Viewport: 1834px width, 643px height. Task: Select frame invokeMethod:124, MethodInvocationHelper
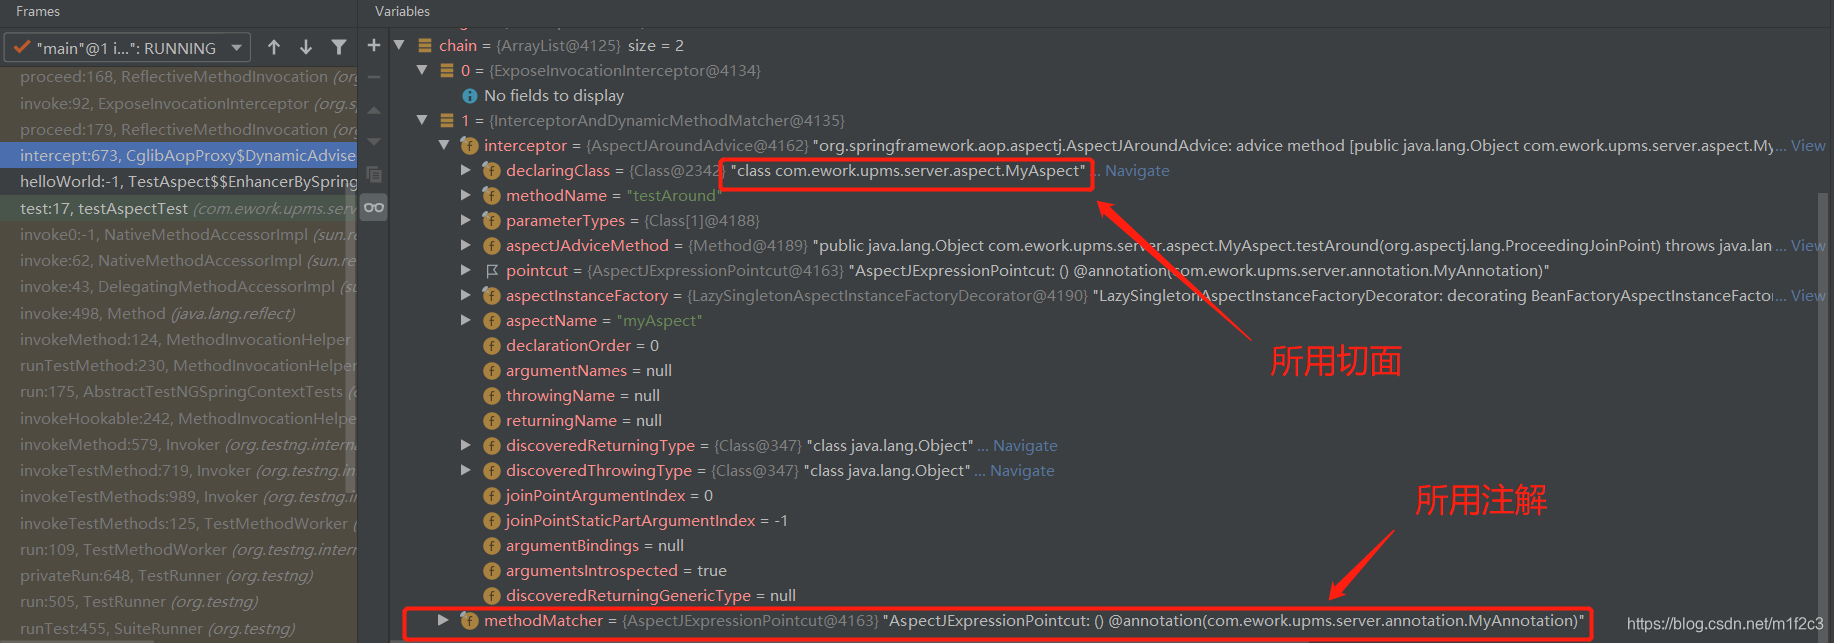tap(178, 339)
